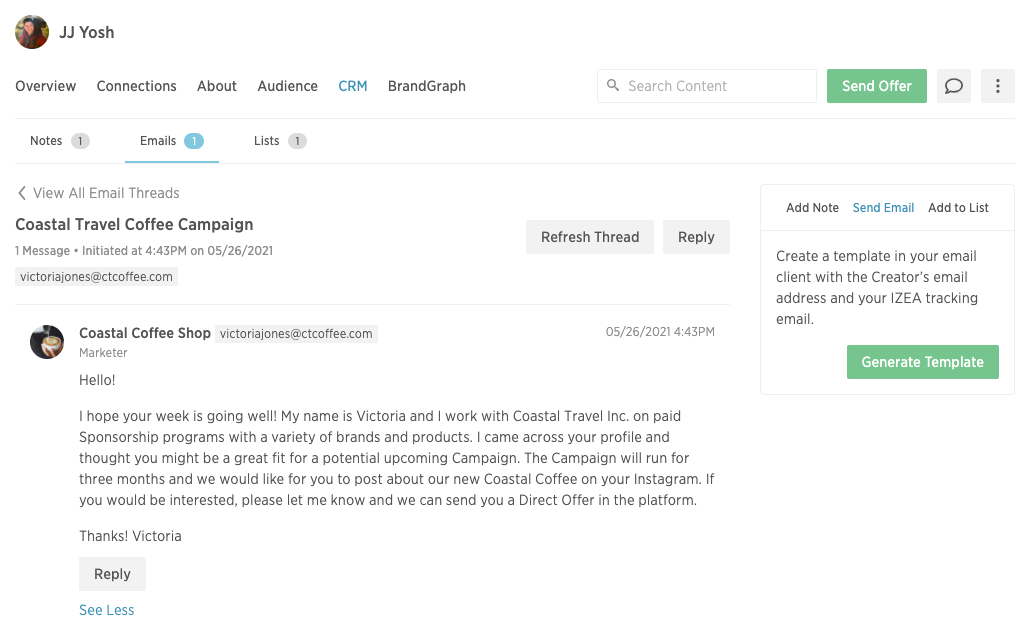Click the Lists count badge
The image size is (1033, 631).
click(297, 141)
